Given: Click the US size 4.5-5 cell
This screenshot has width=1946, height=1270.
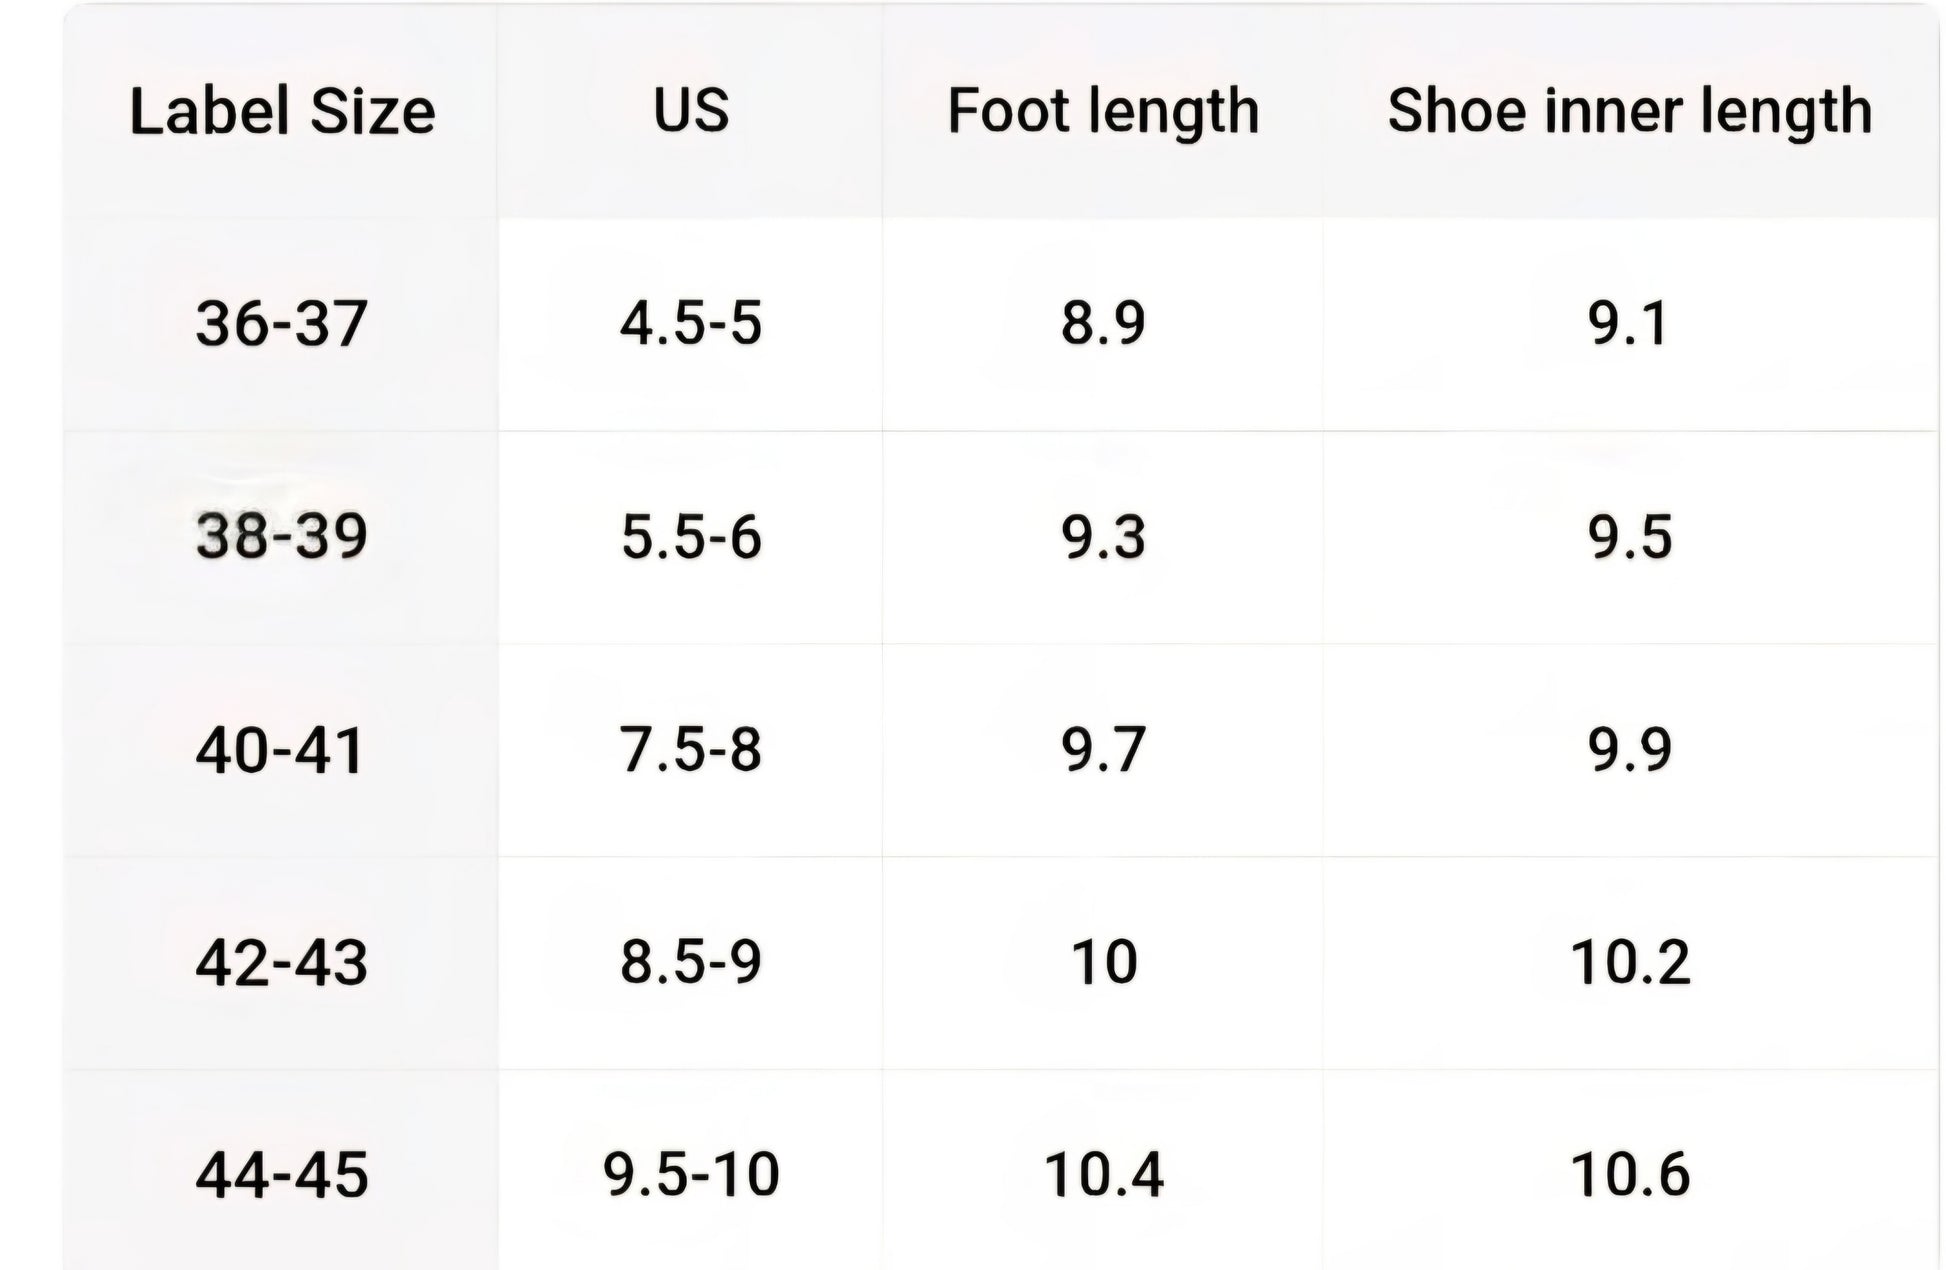Looking at the screenshot, I should (x=691, y=324).
